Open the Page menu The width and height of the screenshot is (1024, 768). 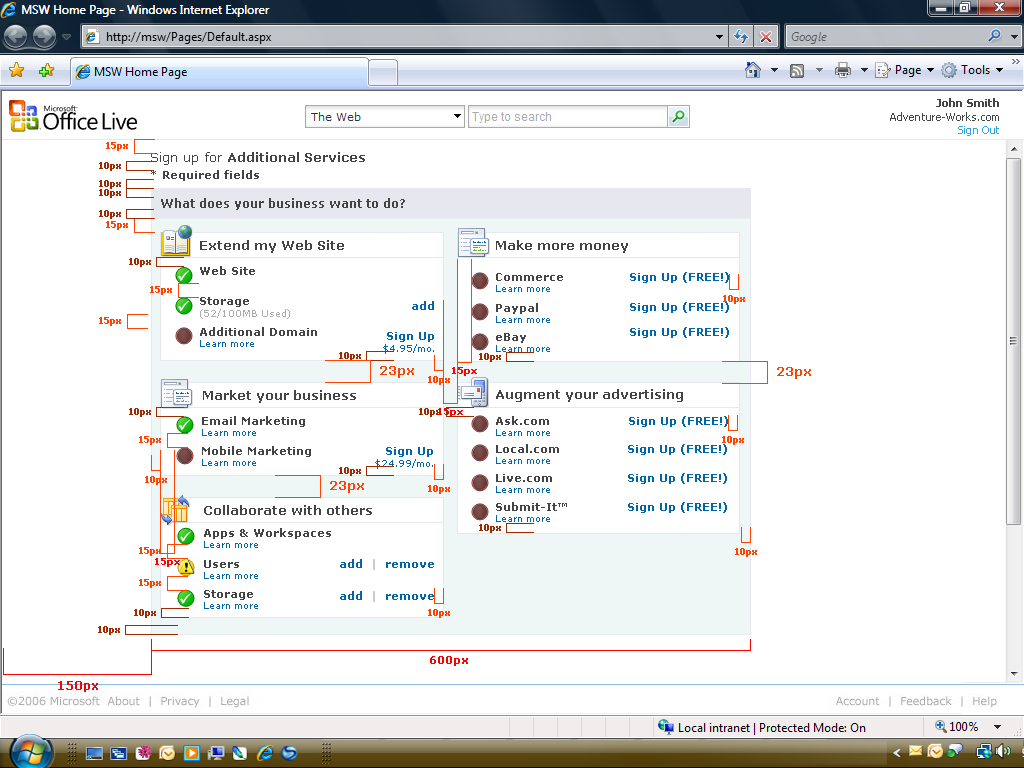coord(904,70)
